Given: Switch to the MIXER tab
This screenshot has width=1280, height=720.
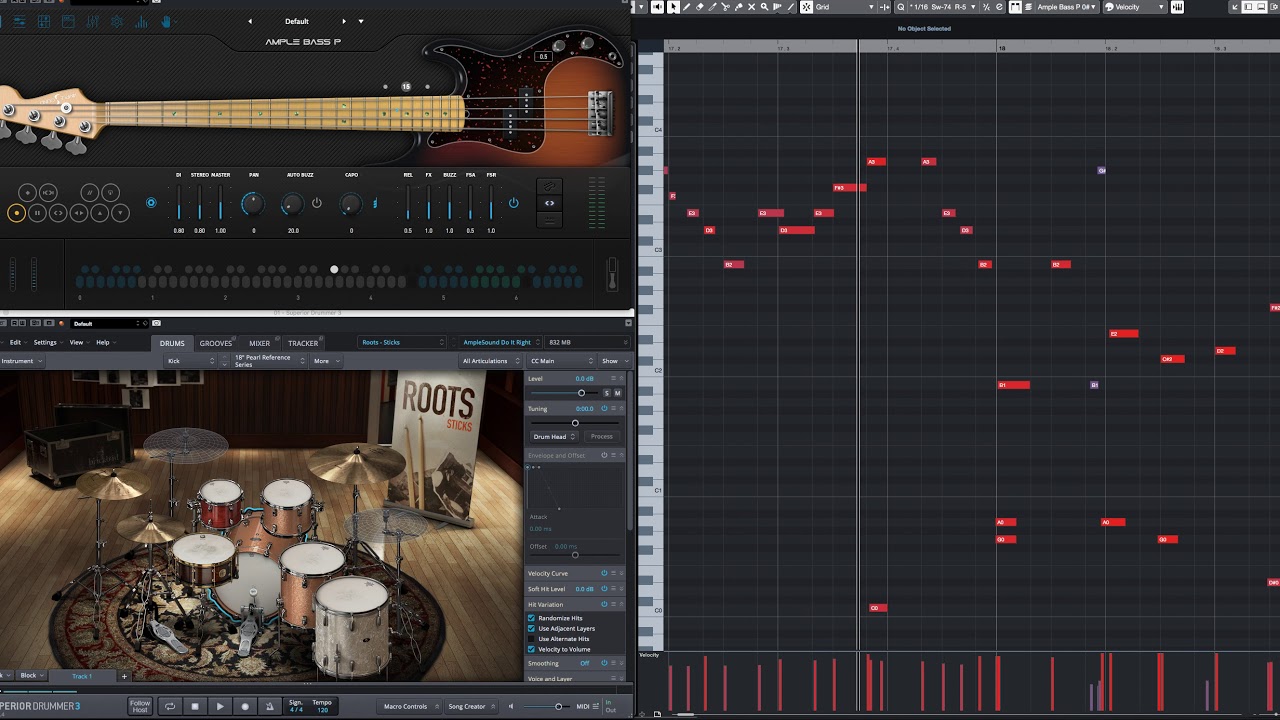Looking at the screenshot, I should [259, 343].
